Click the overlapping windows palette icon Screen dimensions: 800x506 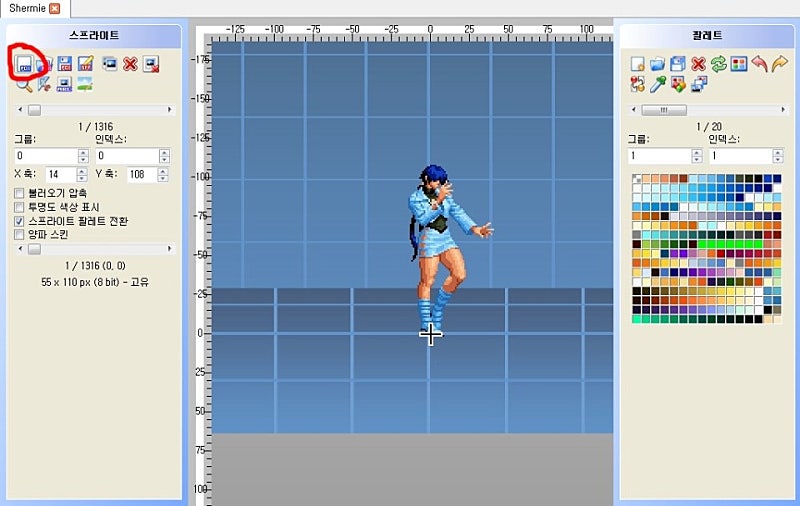[699, 84]
